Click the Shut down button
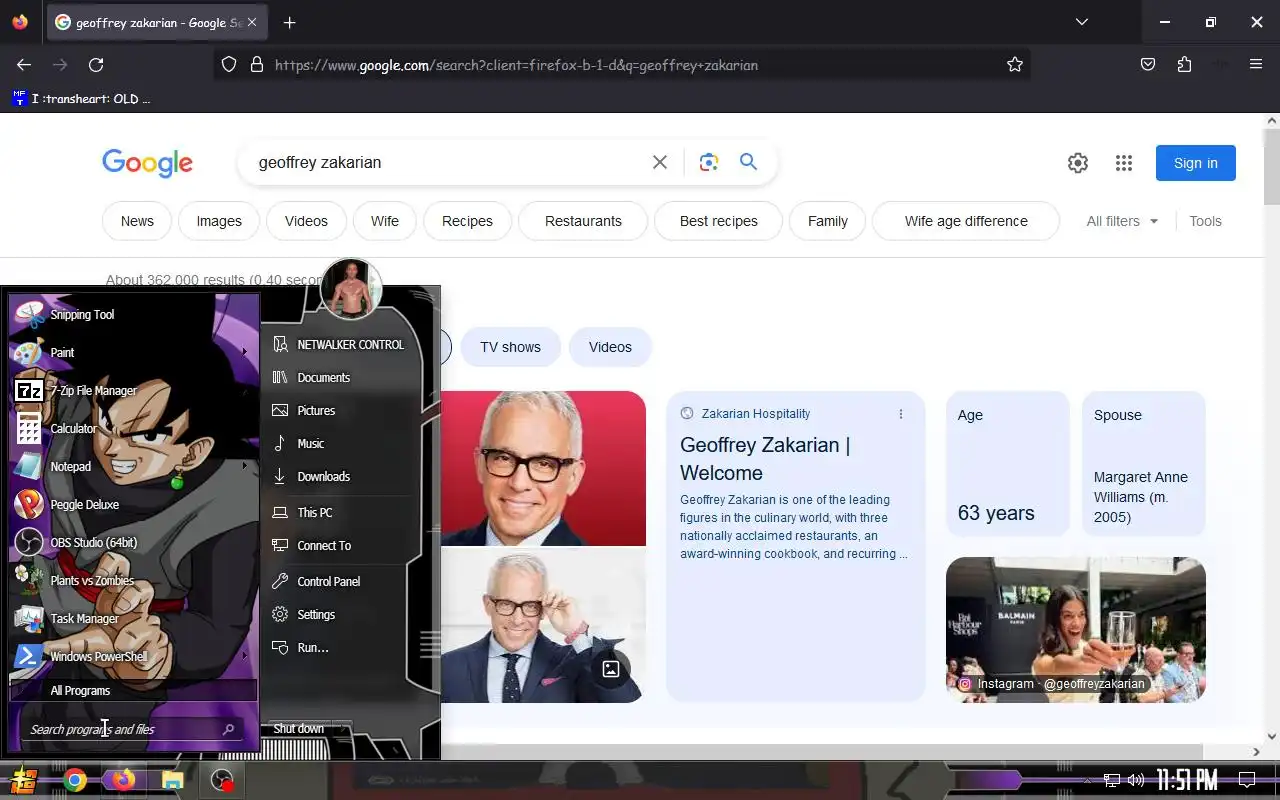The image size is (1280, 800). [x=298, y=728]
